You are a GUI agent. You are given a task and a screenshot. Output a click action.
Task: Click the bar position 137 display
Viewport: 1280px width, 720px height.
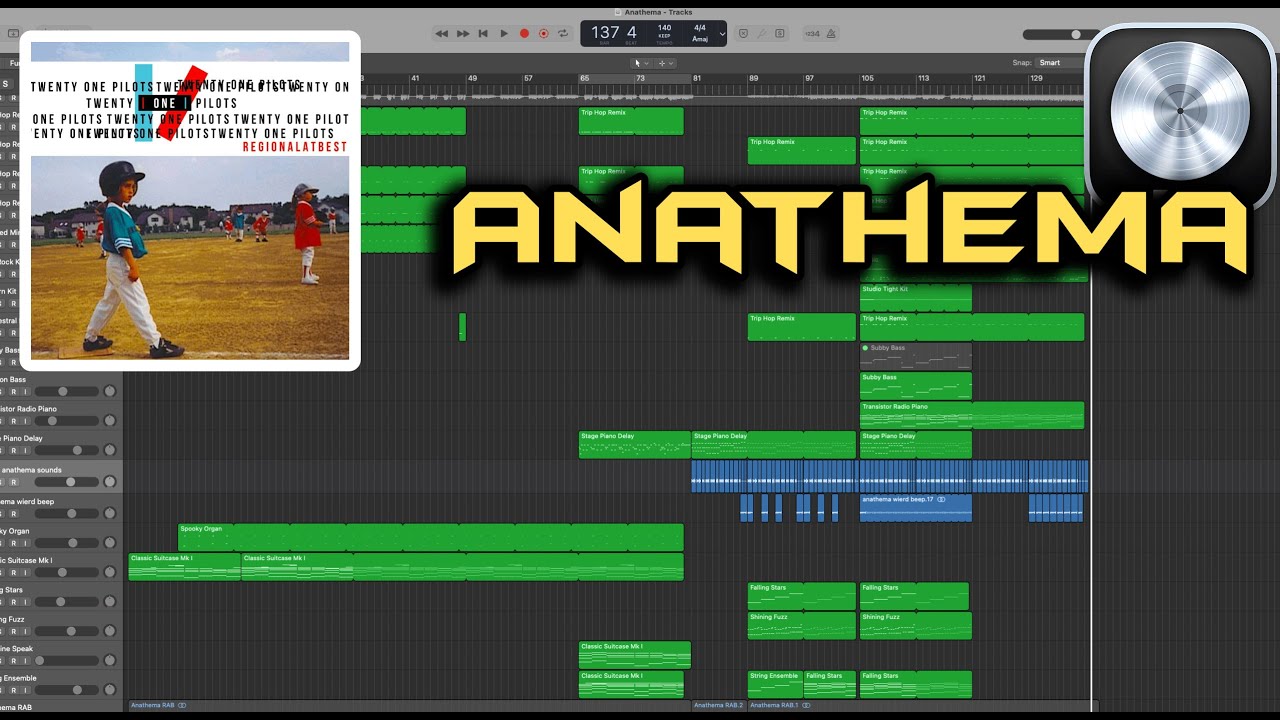click(x=605, y=32)
